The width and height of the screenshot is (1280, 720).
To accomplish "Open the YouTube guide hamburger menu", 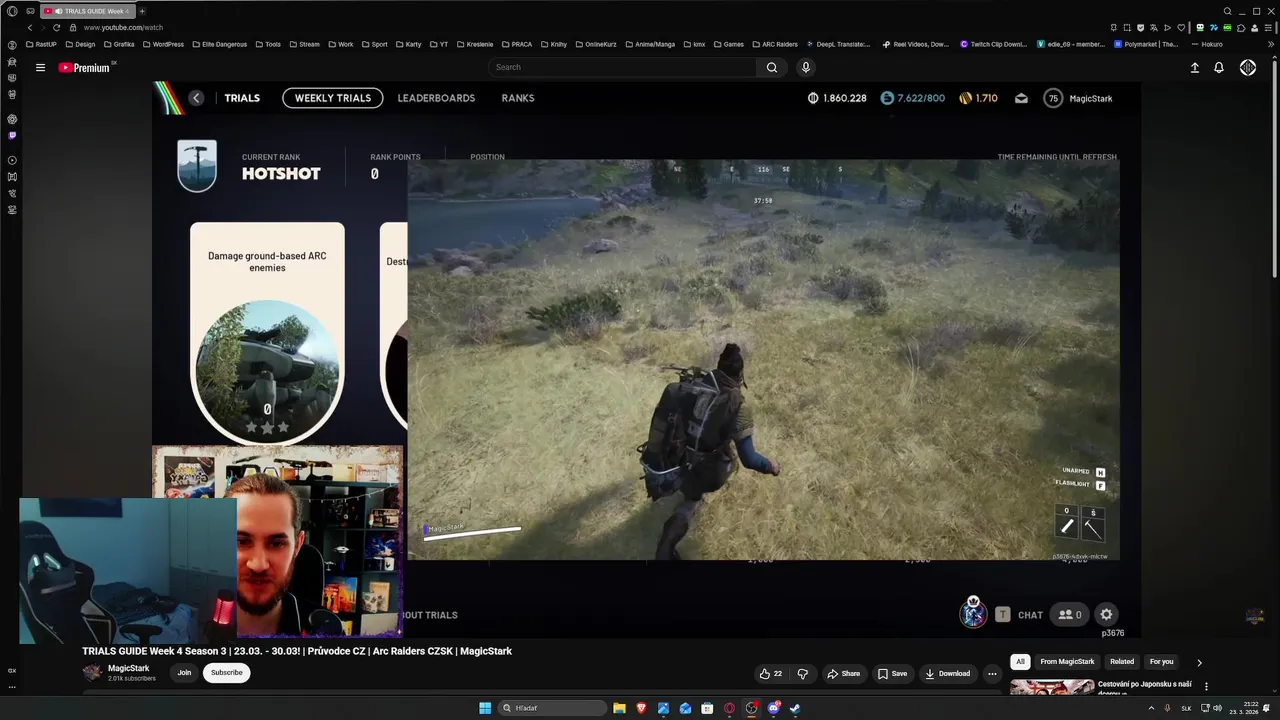I will [40, 67].
